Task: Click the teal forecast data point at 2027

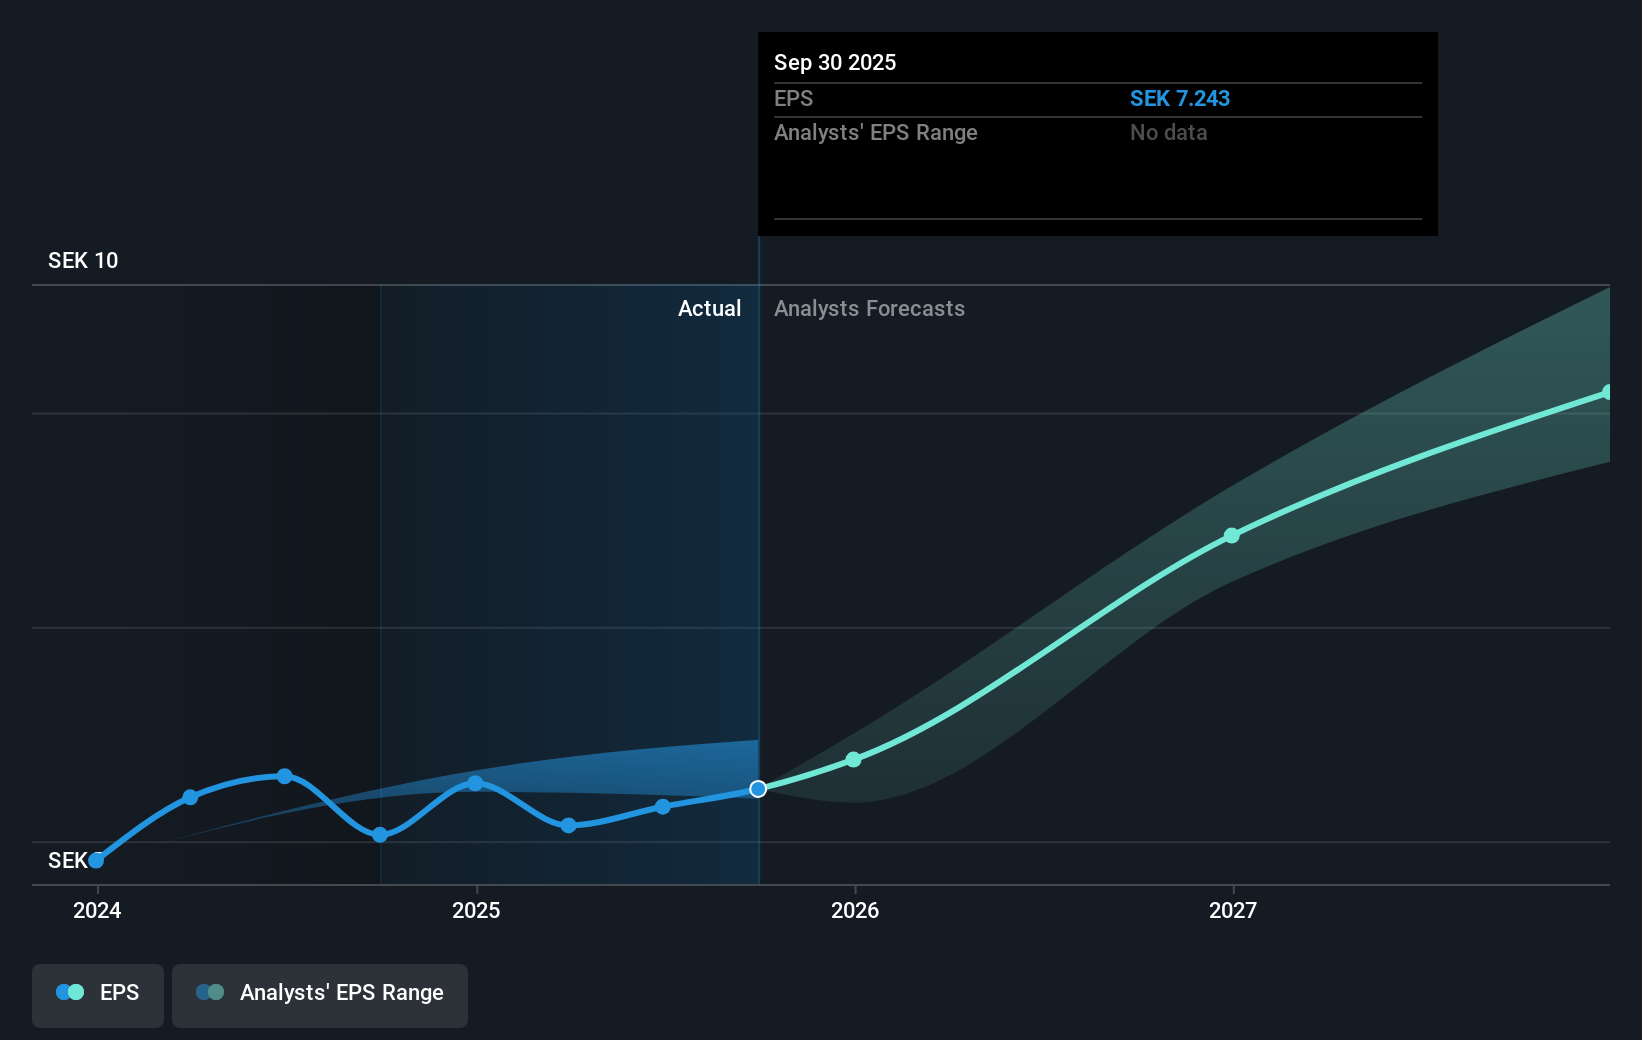Action: (x=1232, y=536)
